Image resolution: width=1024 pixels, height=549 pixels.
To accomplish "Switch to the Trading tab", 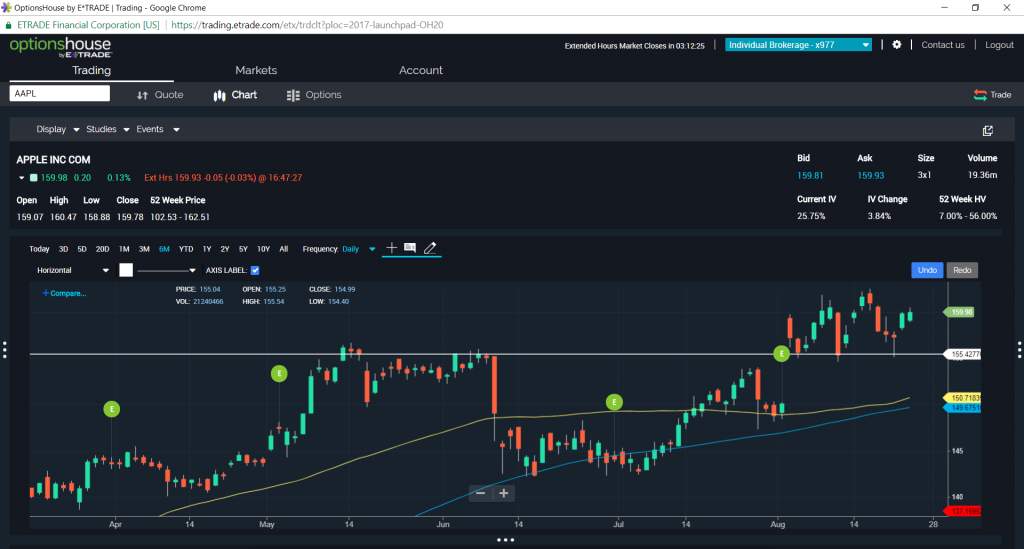I will (91, 71).
